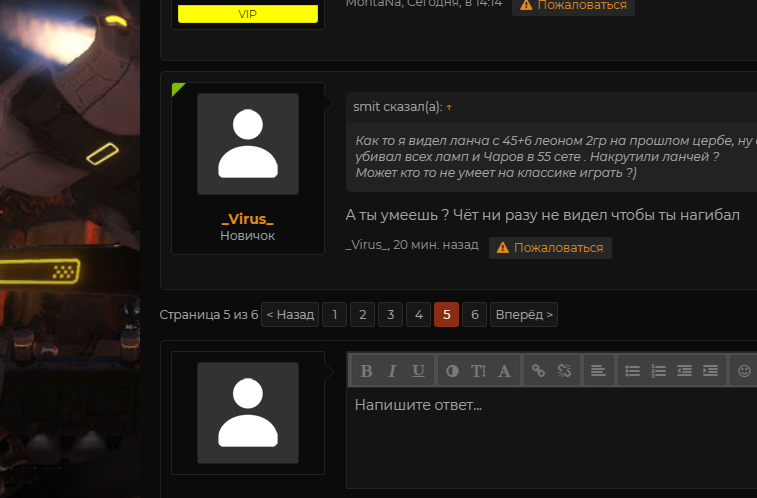This screenshot has height=498, width=757.
Task: Click the '< Назад' pagination button
Action: tap(290, 315)
